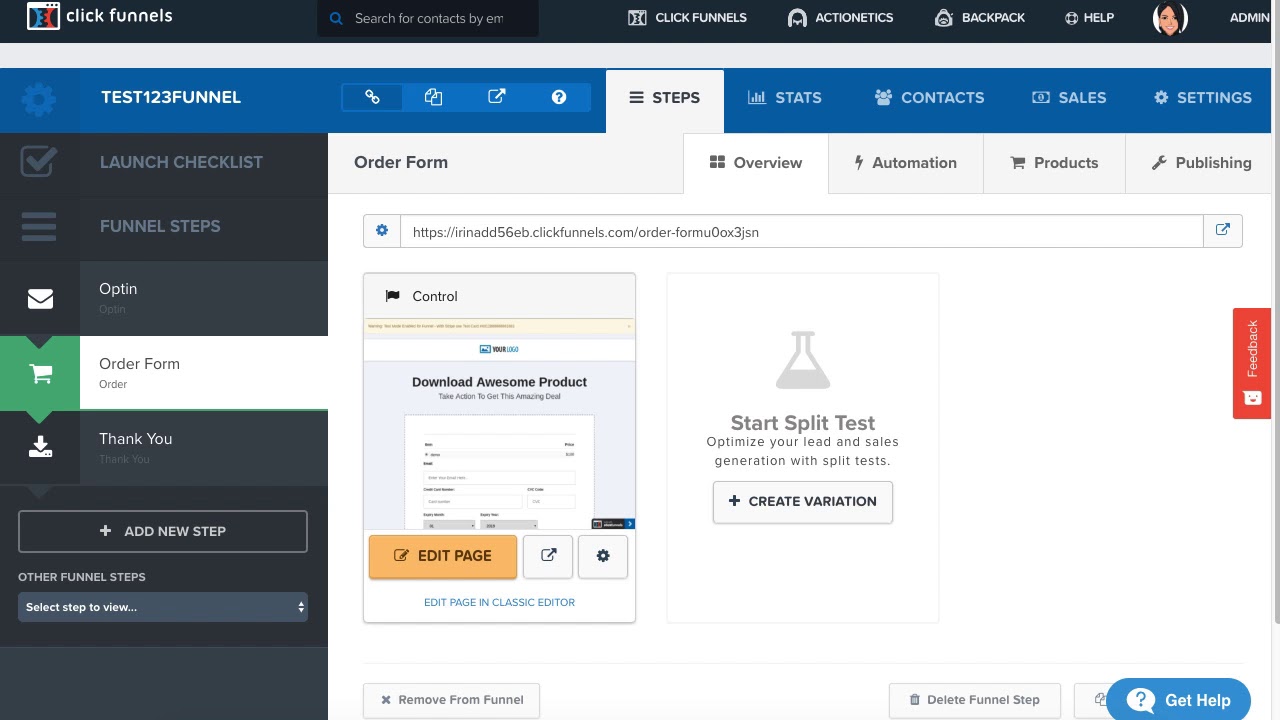Screen dimensions: 1280x720
Task: Open the funnel settings gear icon
Action: tap(39, 98)
